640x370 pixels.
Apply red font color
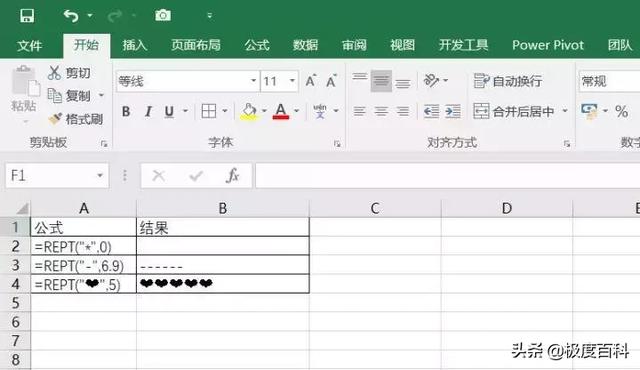pos(281,111)
